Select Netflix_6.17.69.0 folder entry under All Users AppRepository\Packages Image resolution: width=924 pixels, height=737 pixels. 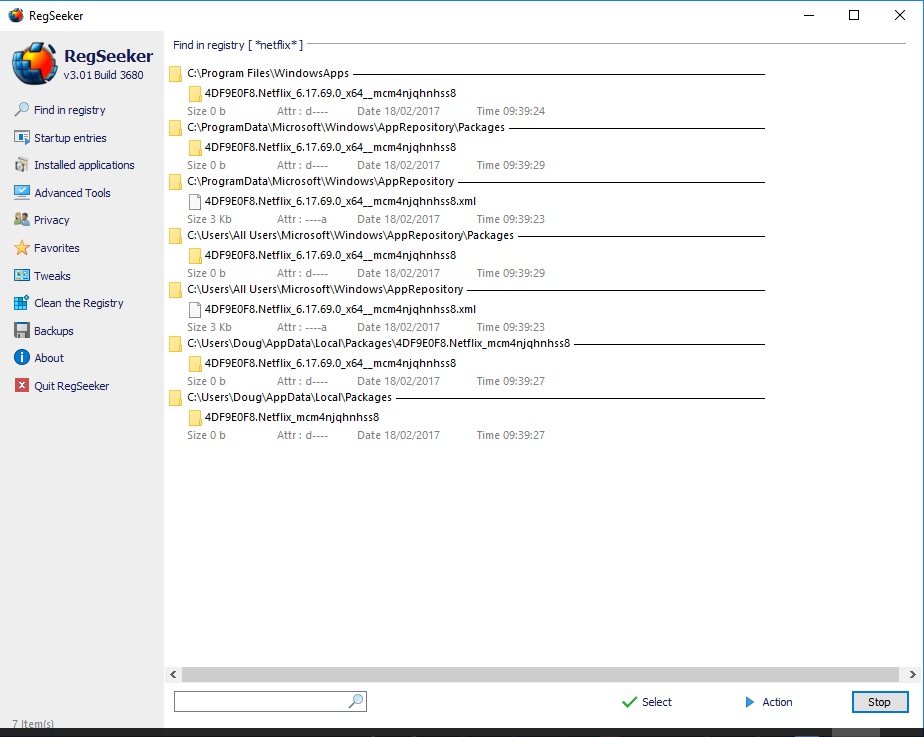[x=330, y=255]
